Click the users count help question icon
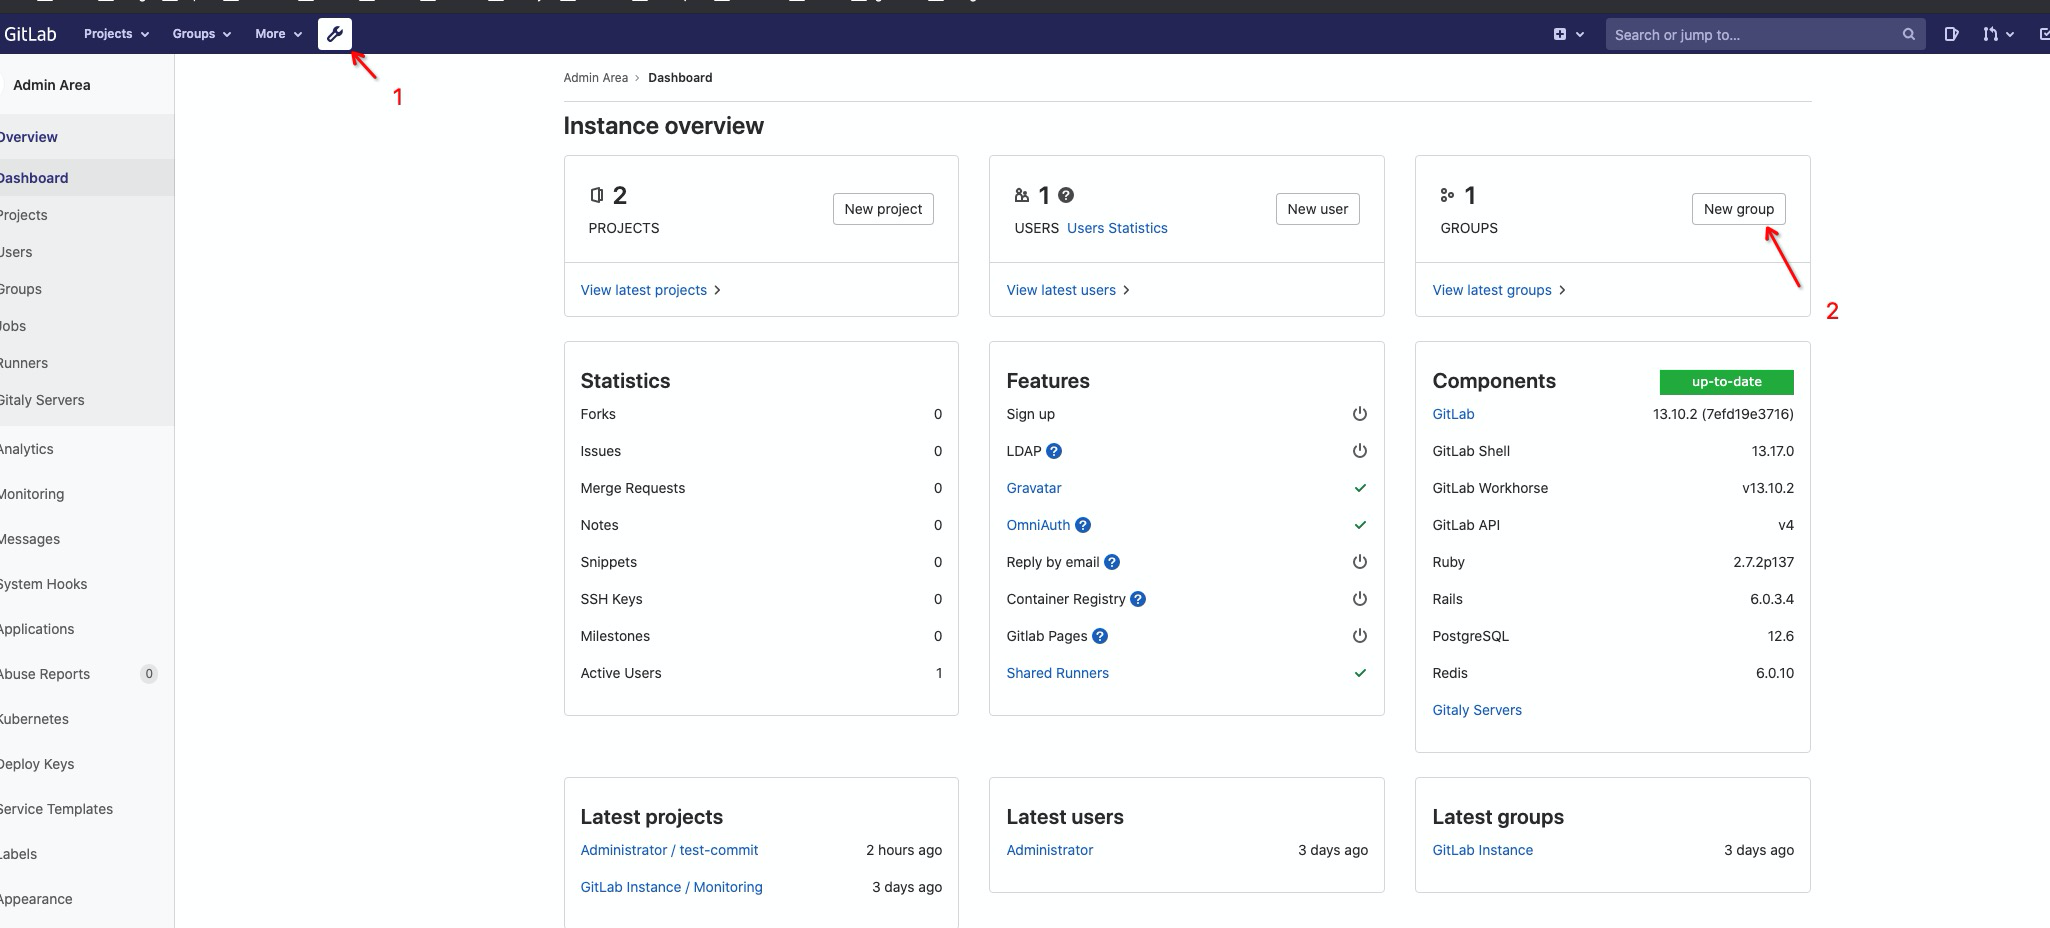This screenshot has width=2050, height=928. (1066, 195)
